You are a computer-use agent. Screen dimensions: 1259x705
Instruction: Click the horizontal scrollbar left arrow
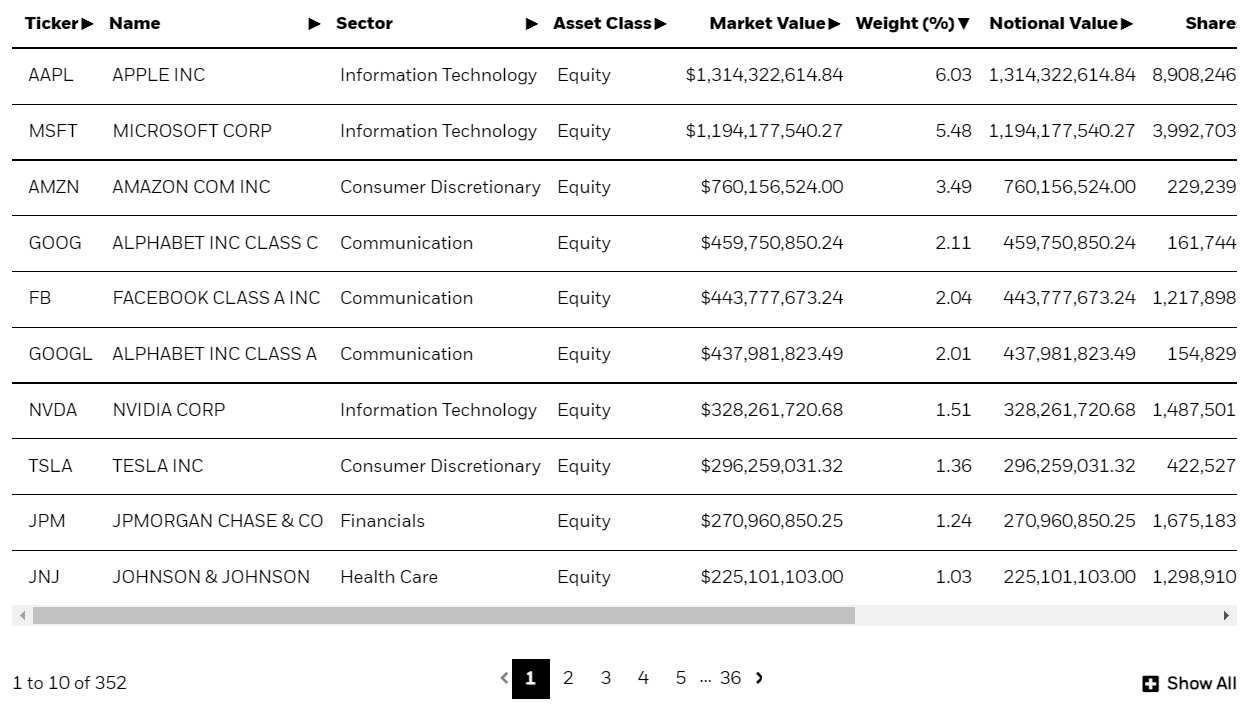tap(23, 616)
